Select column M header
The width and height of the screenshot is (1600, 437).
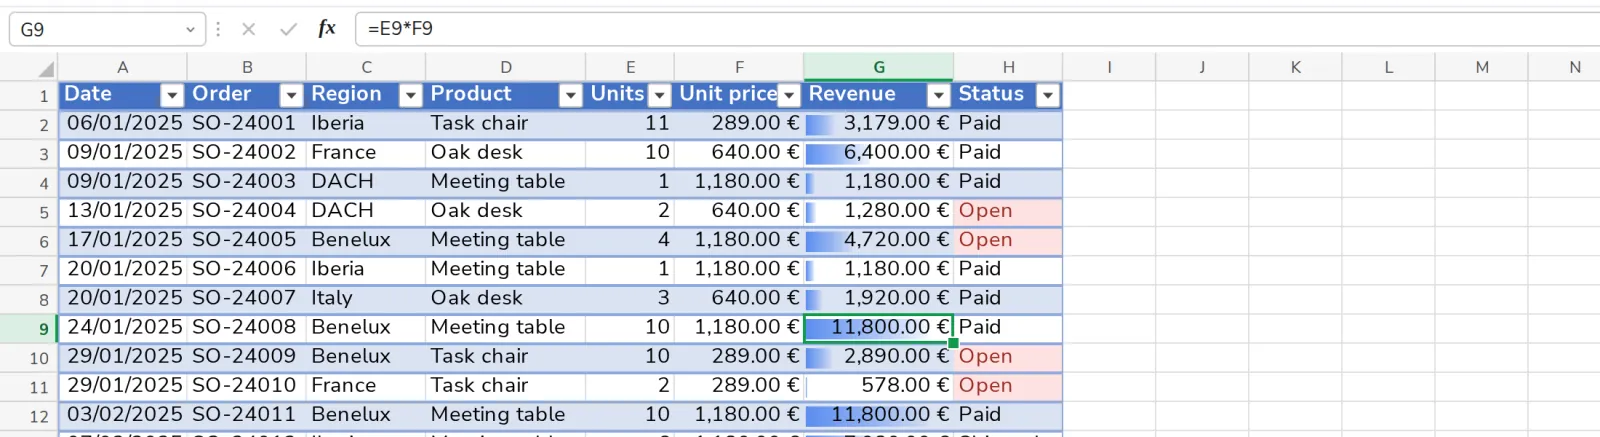(1482, 67)
